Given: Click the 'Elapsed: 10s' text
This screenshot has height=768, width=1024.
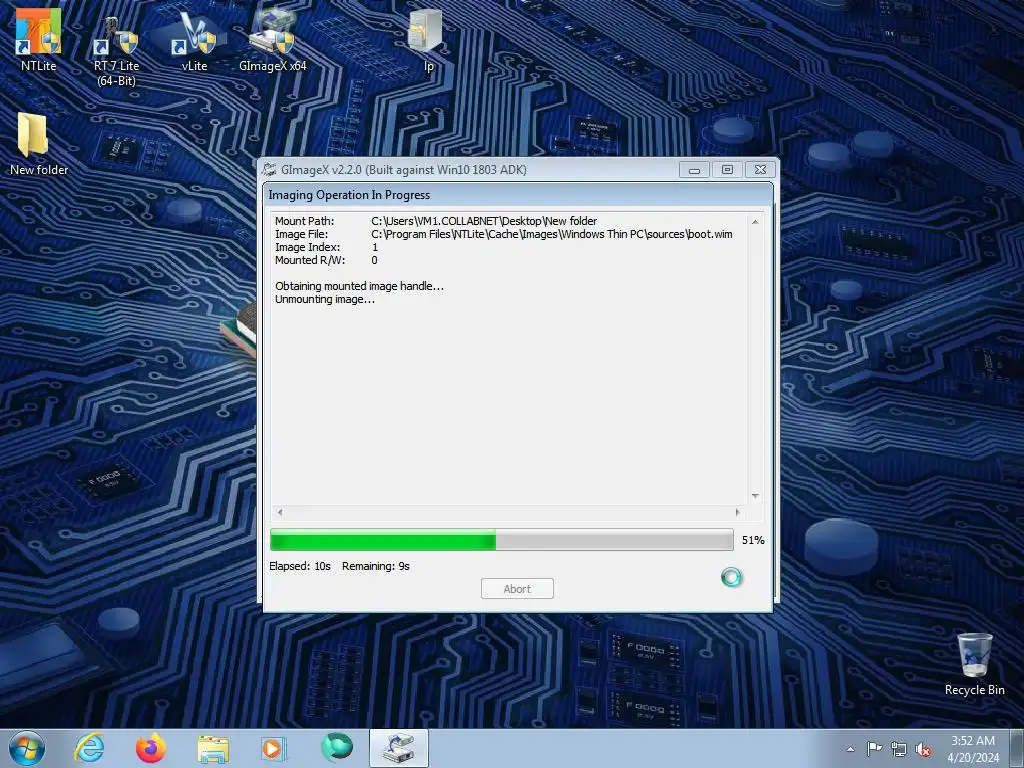Looking at the screenshot, I should pyautogui.click(x=300, y=566).
